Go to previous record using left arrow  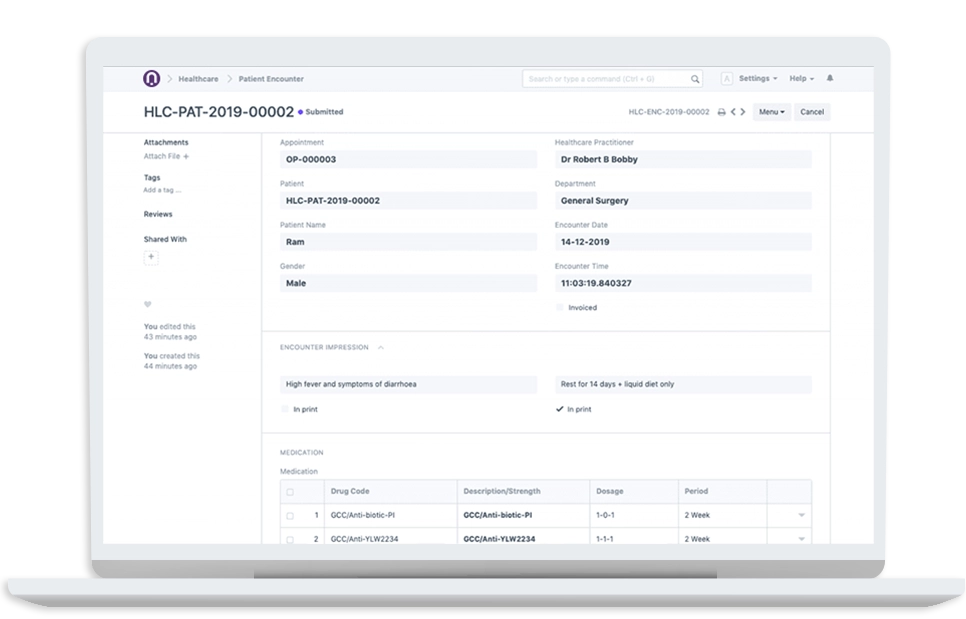[x=733, y=112]
